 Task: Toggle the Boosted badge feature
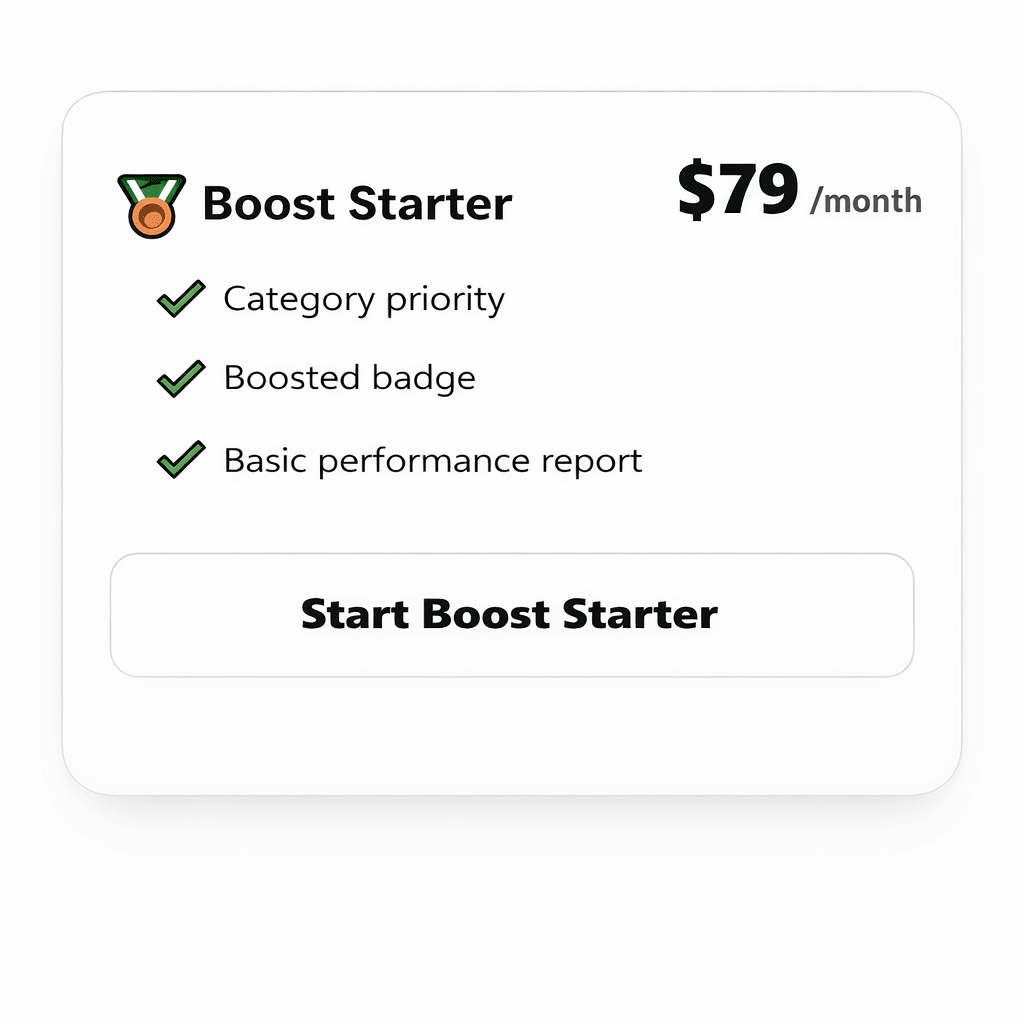(348, 378)
